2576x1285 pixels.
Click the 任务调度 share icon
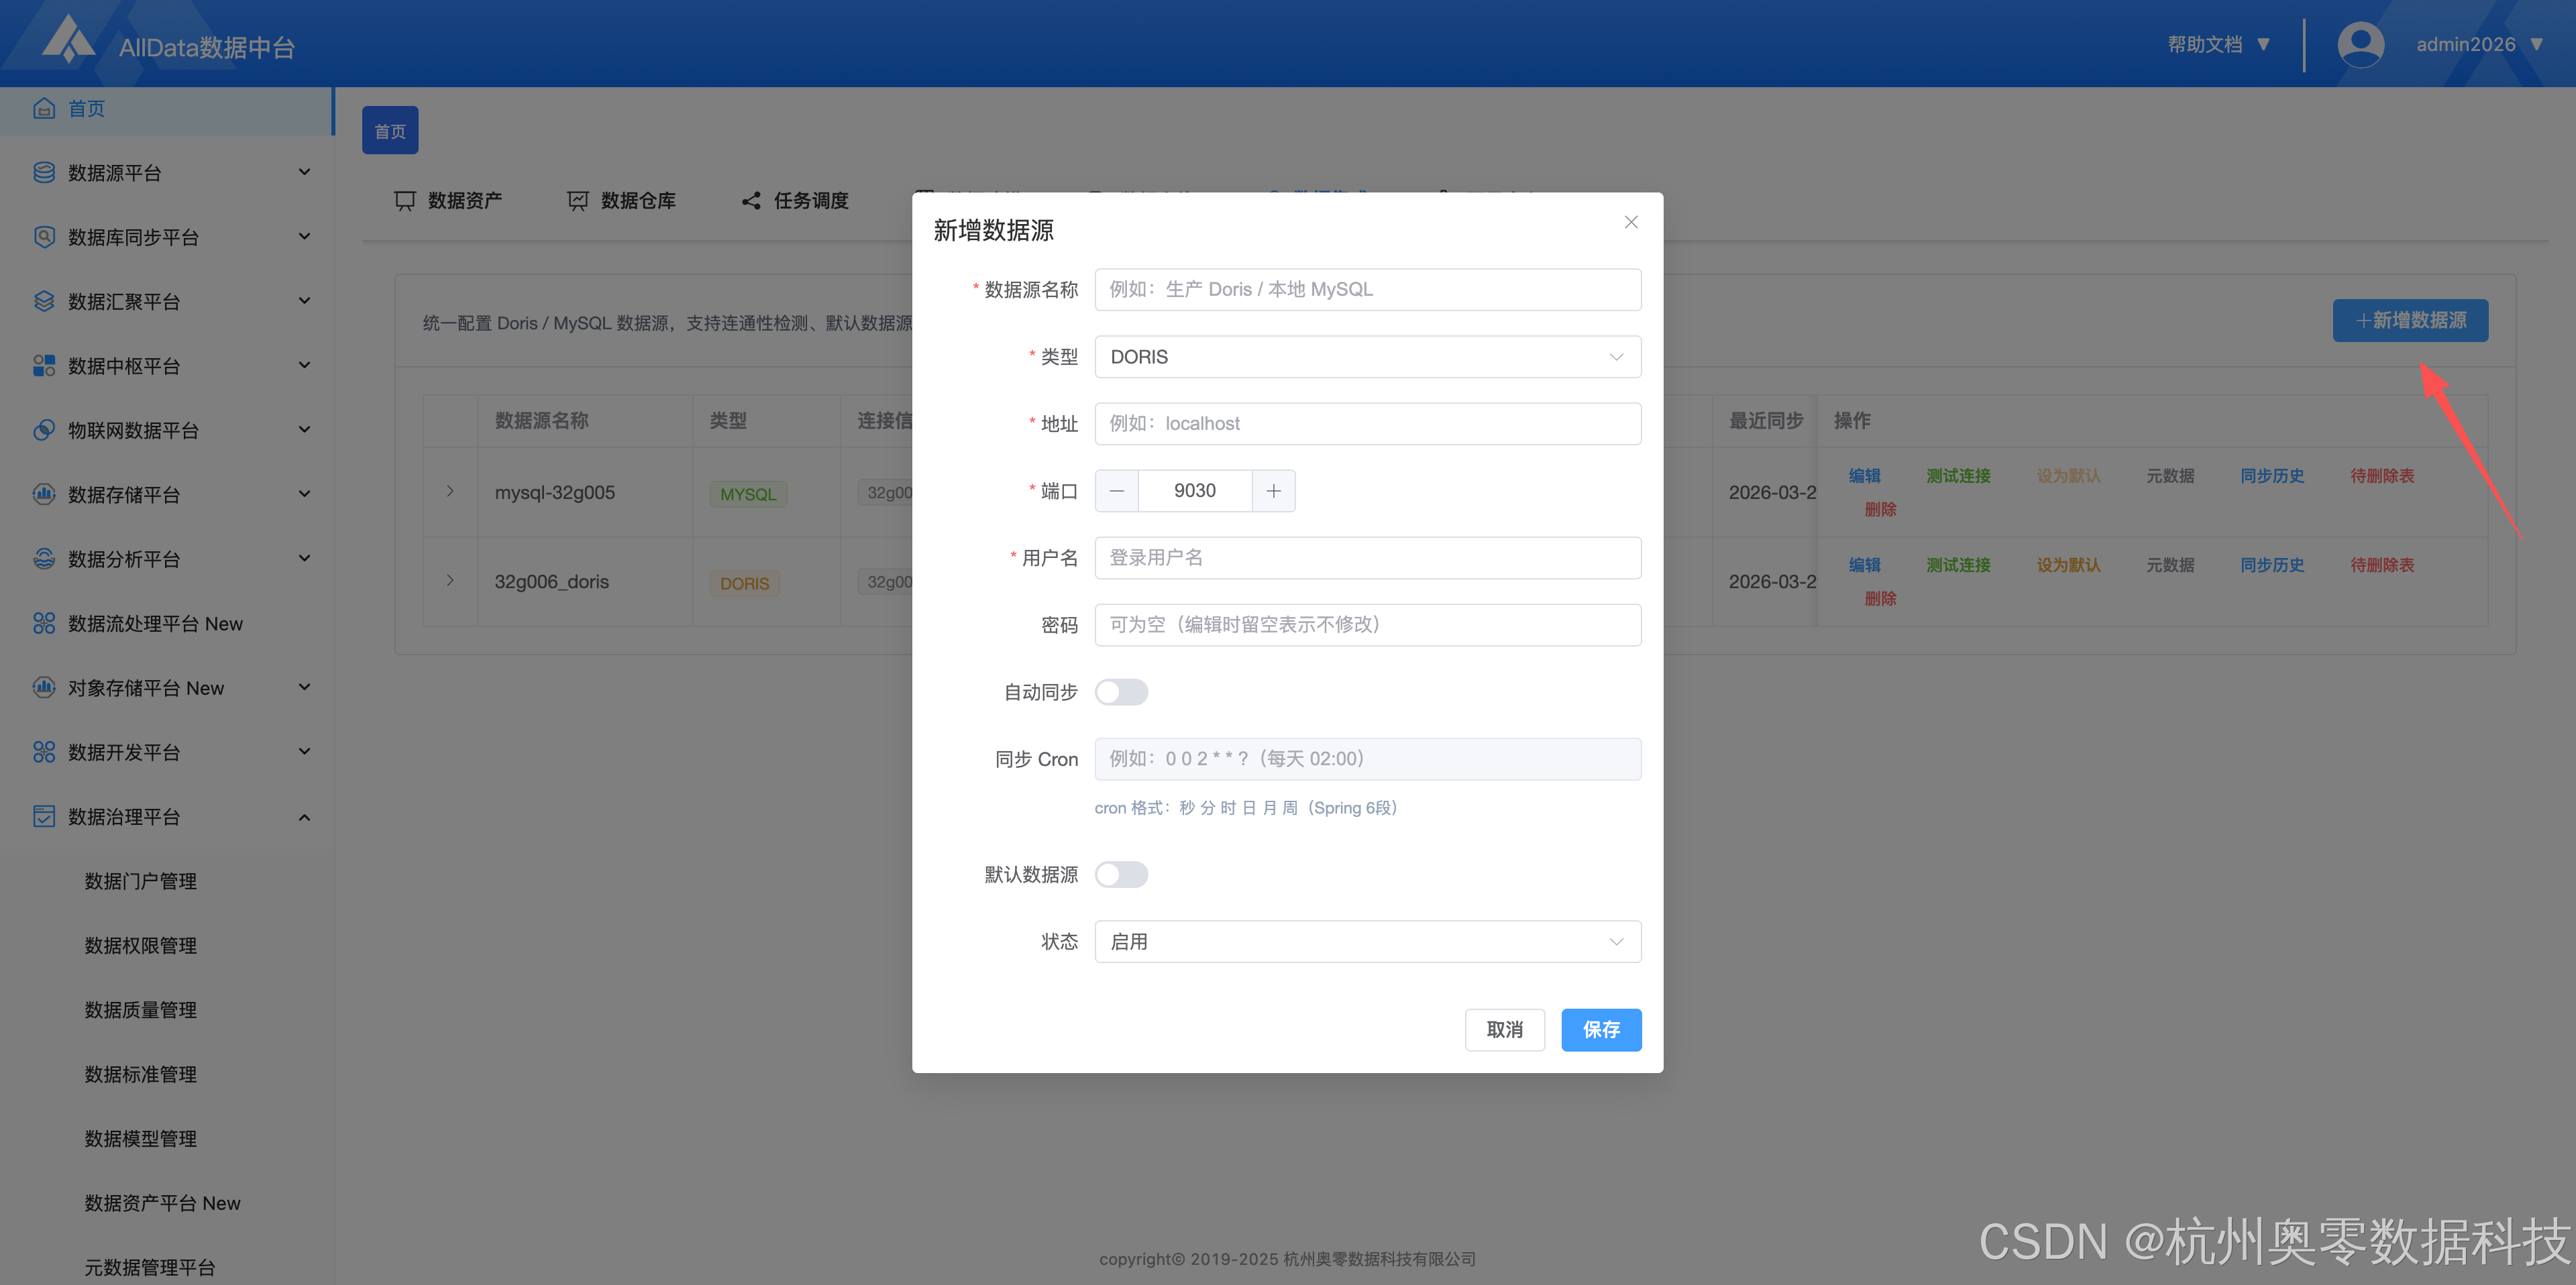(751, 201)
